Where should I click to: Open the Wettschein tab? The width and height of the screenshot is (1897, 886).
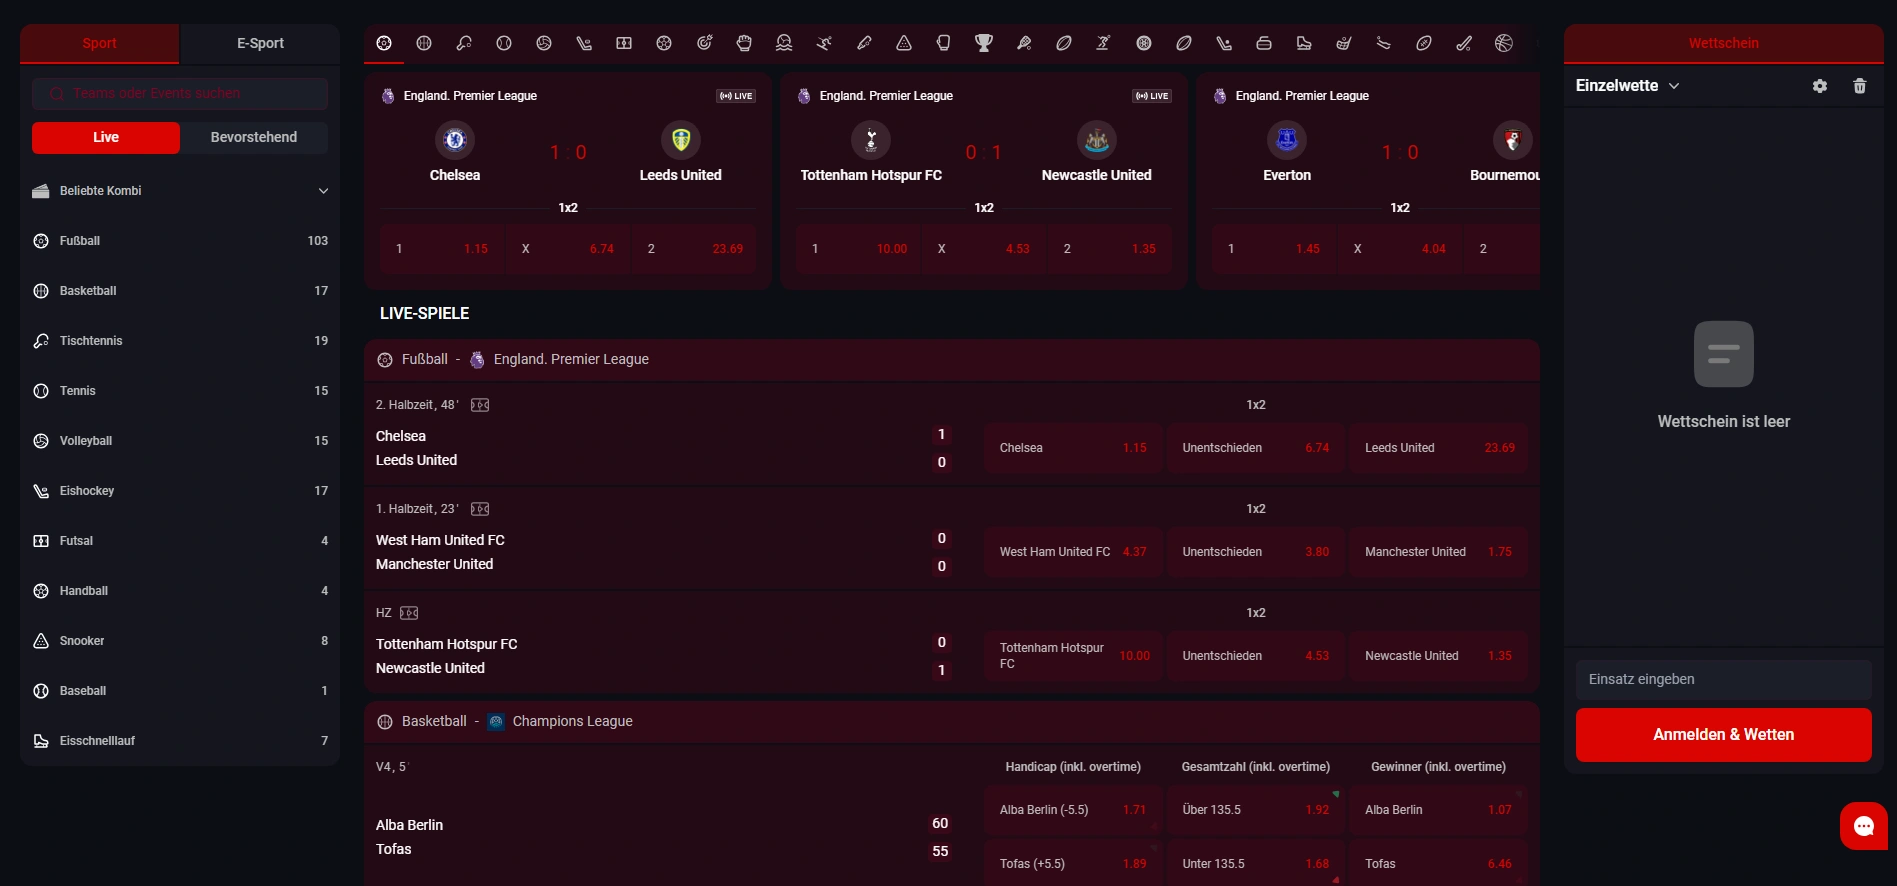tap(1724, 43)
